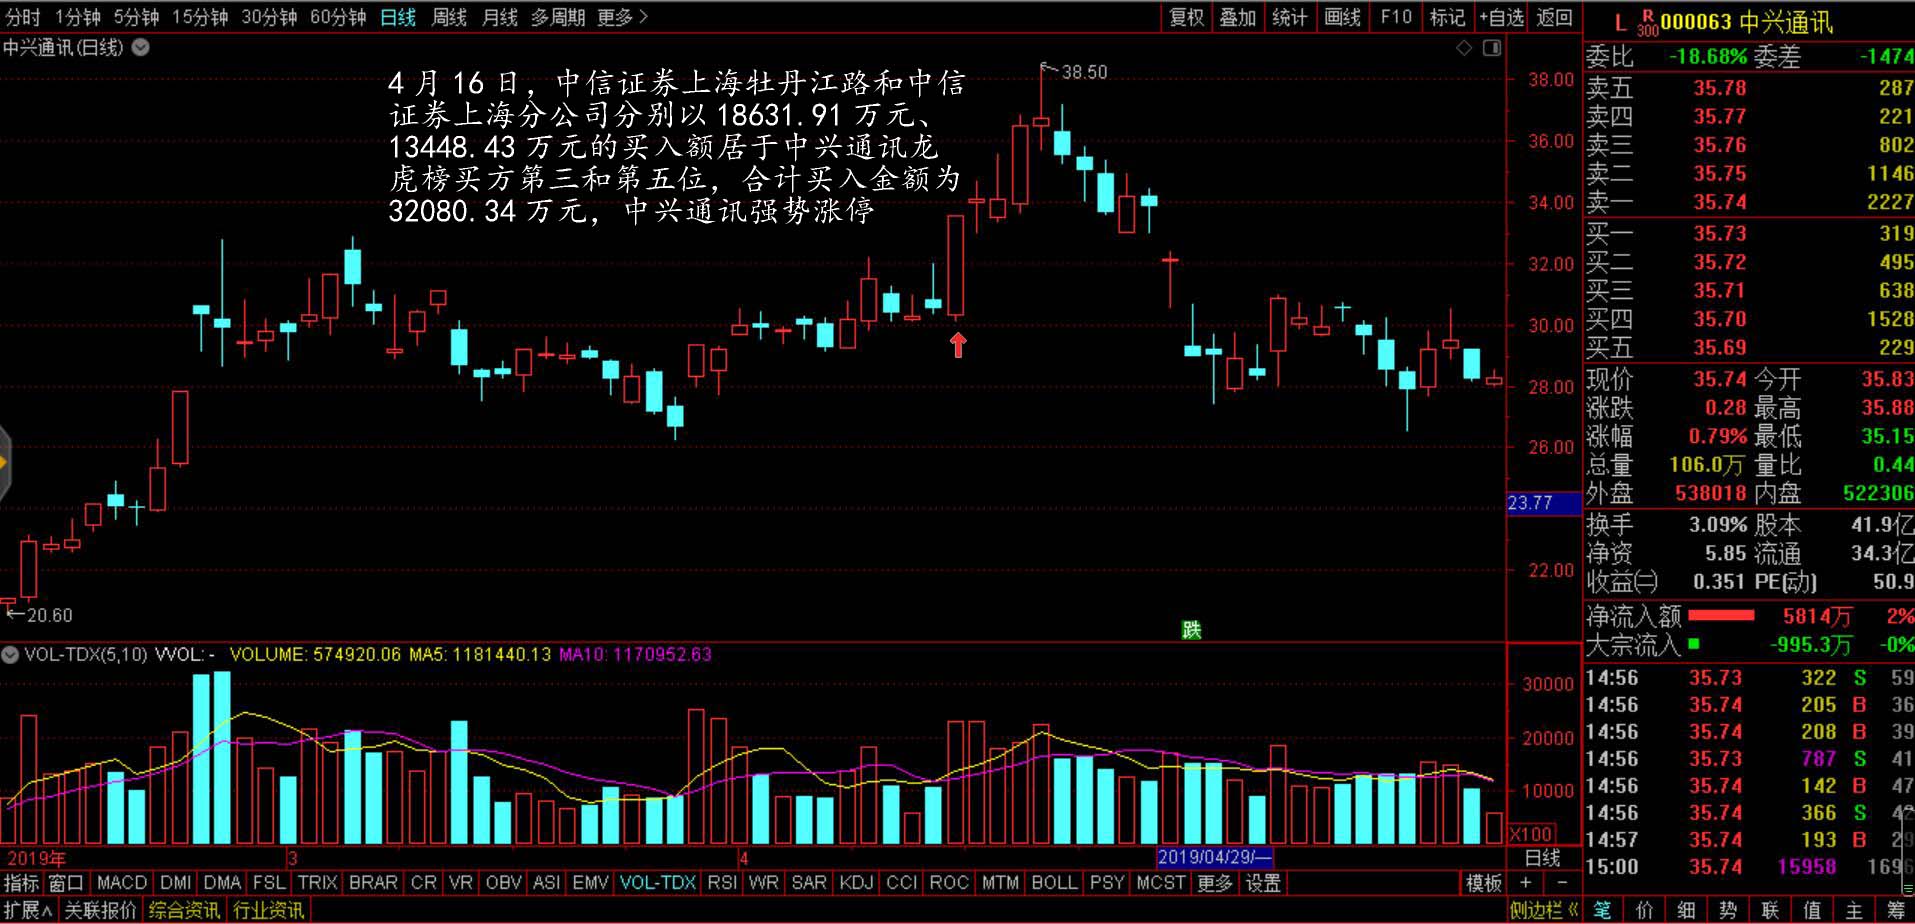Click the L indicator beside the stock code
The image size is (1915, 924).
tap(1620, 22)
